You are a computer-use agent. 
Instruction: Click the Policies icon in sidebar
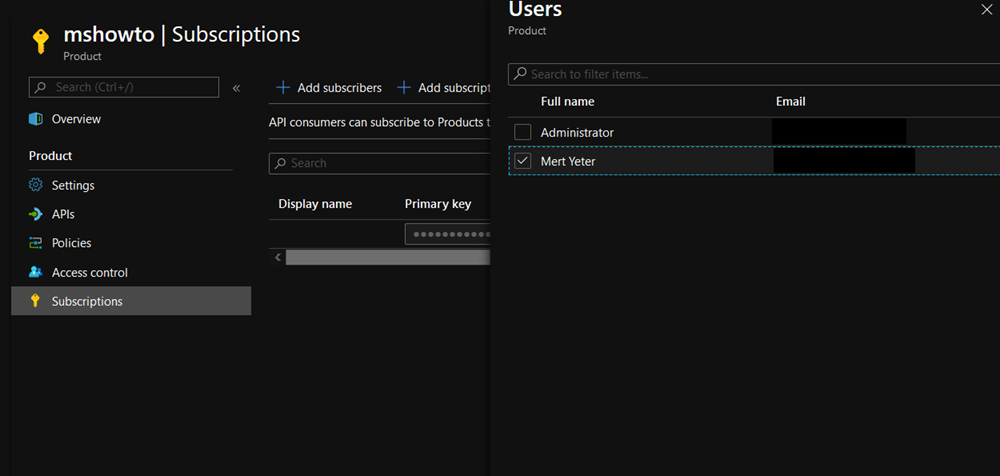point(36,243)
